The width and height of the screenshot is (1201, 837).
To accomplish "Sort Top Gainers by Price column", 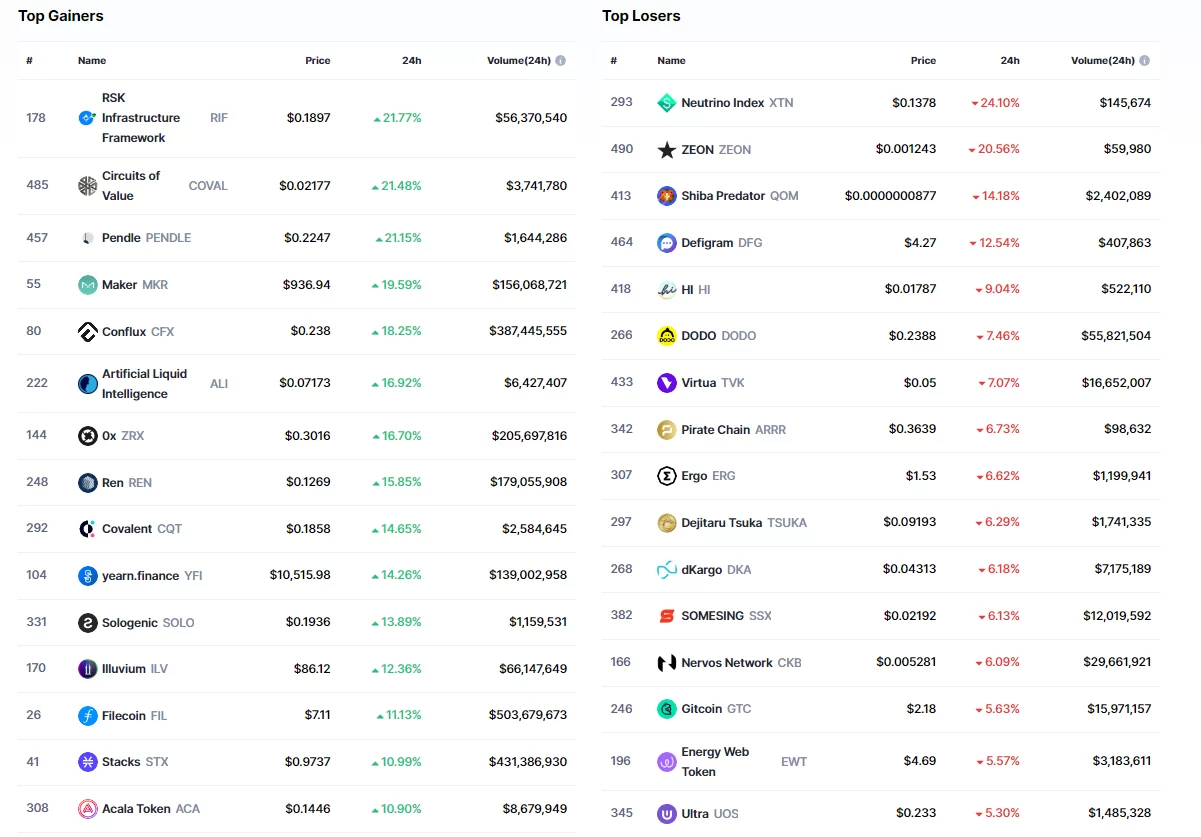I will 317,61.
